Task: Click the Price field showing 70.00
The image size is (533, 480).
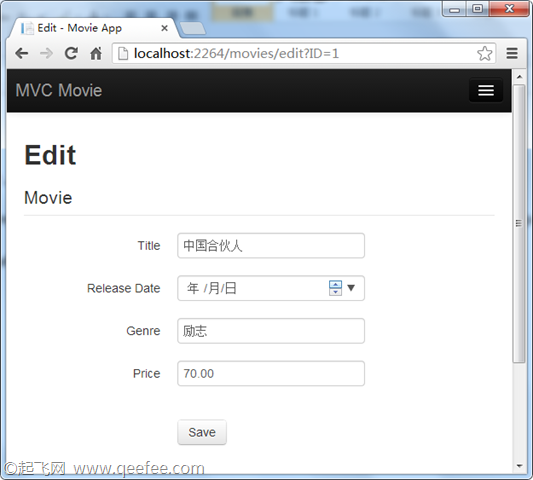Action: [271, 373]
